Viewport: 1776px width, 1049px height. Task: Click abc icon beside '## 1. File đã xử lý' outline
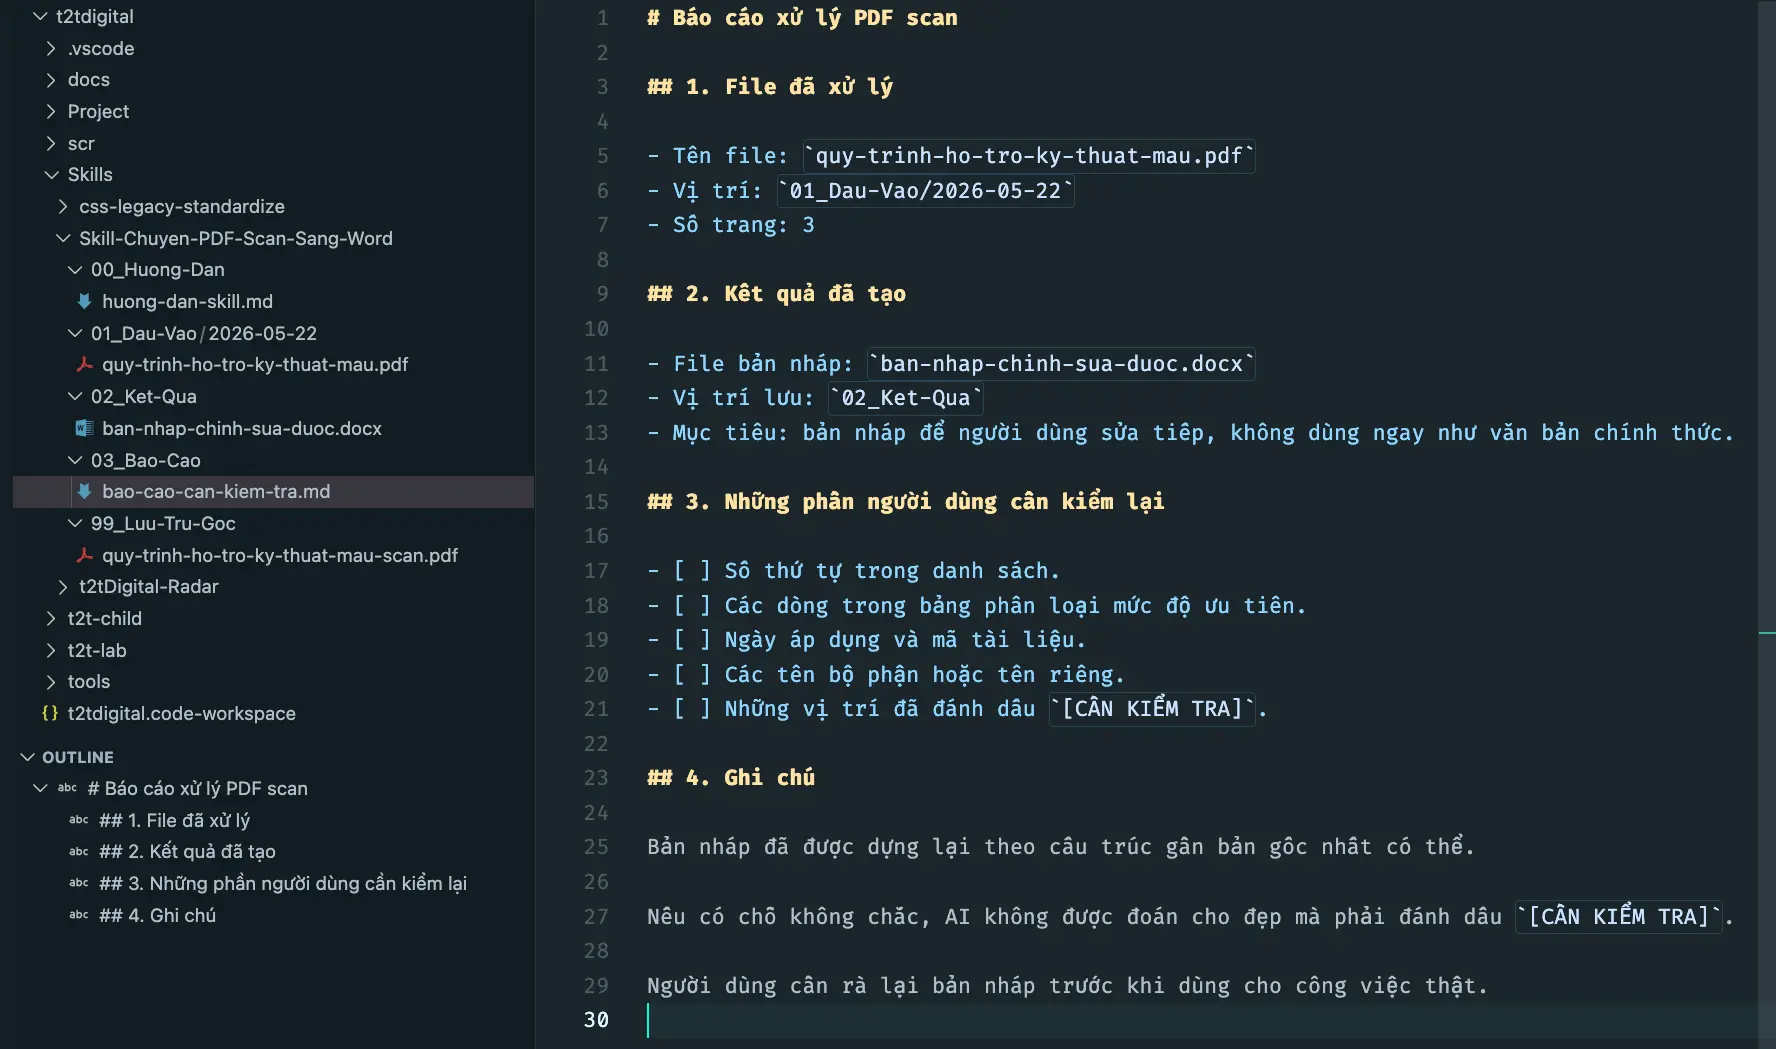pos(79,820)
